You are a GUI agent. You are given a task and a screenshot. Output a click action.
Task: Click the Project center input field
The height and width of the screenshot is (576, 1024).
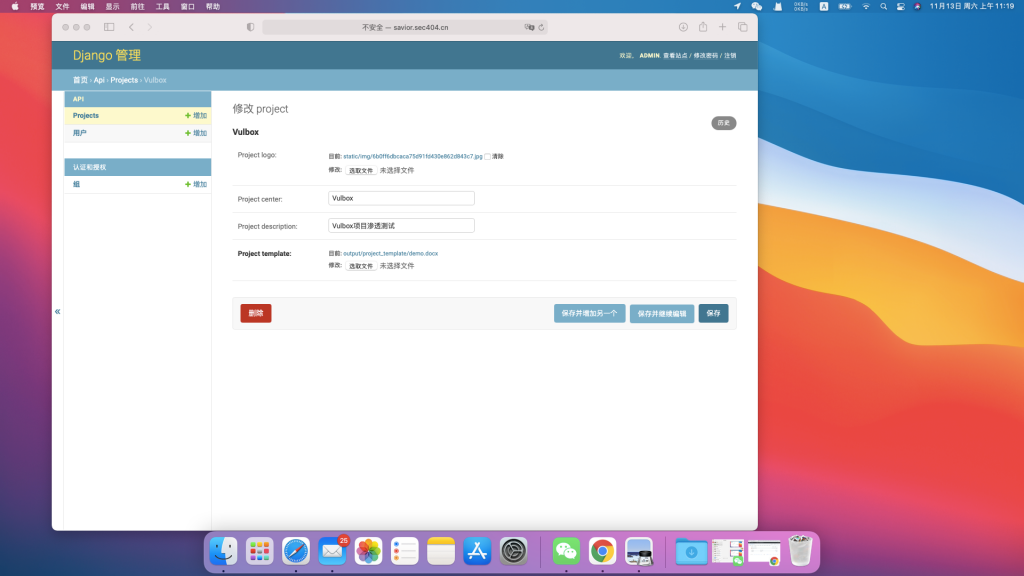click(x=401, y=199)
